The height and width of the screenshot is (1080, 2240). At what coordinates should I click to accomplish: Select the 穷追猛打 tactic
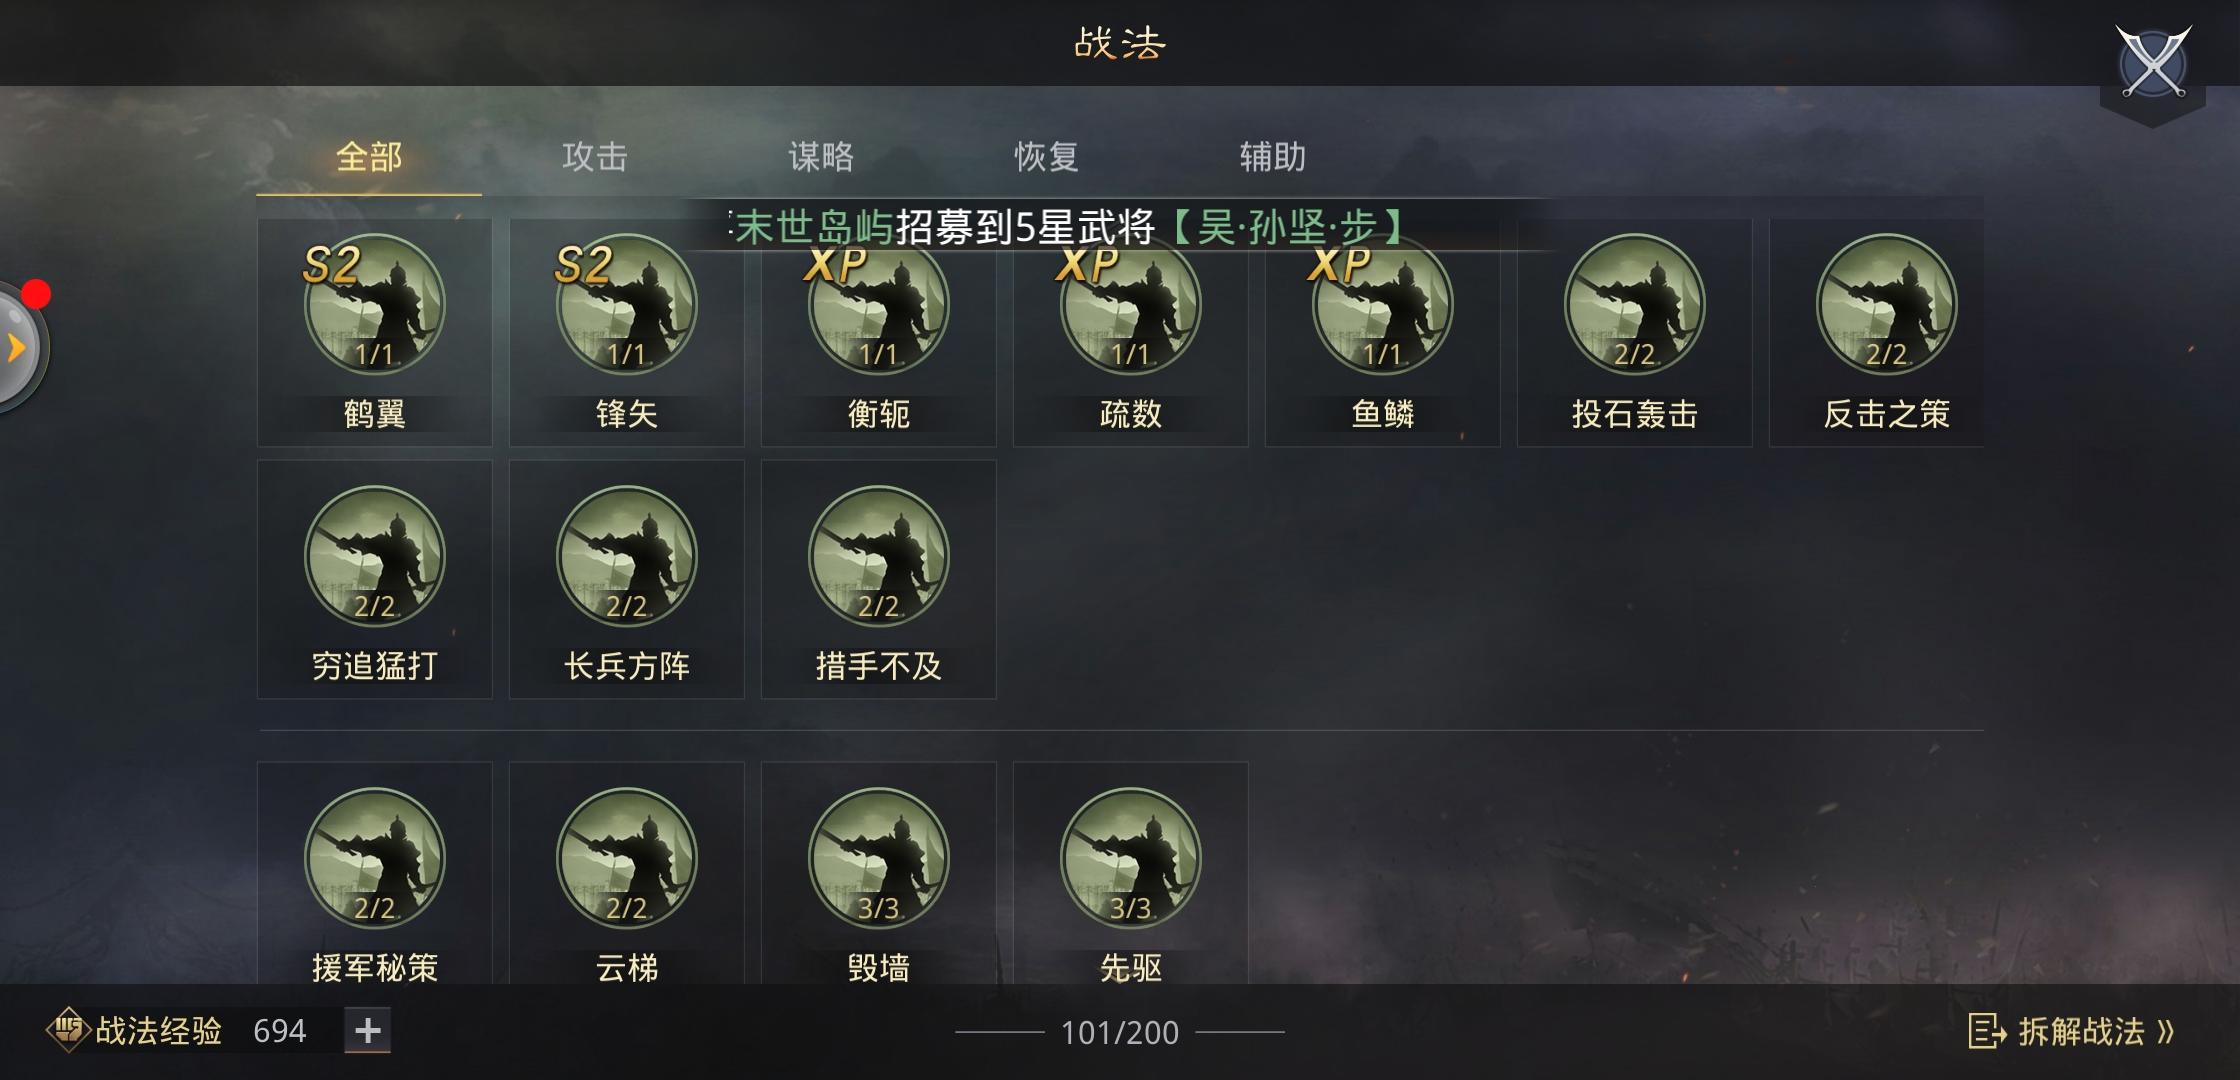(x=374, y=579)
